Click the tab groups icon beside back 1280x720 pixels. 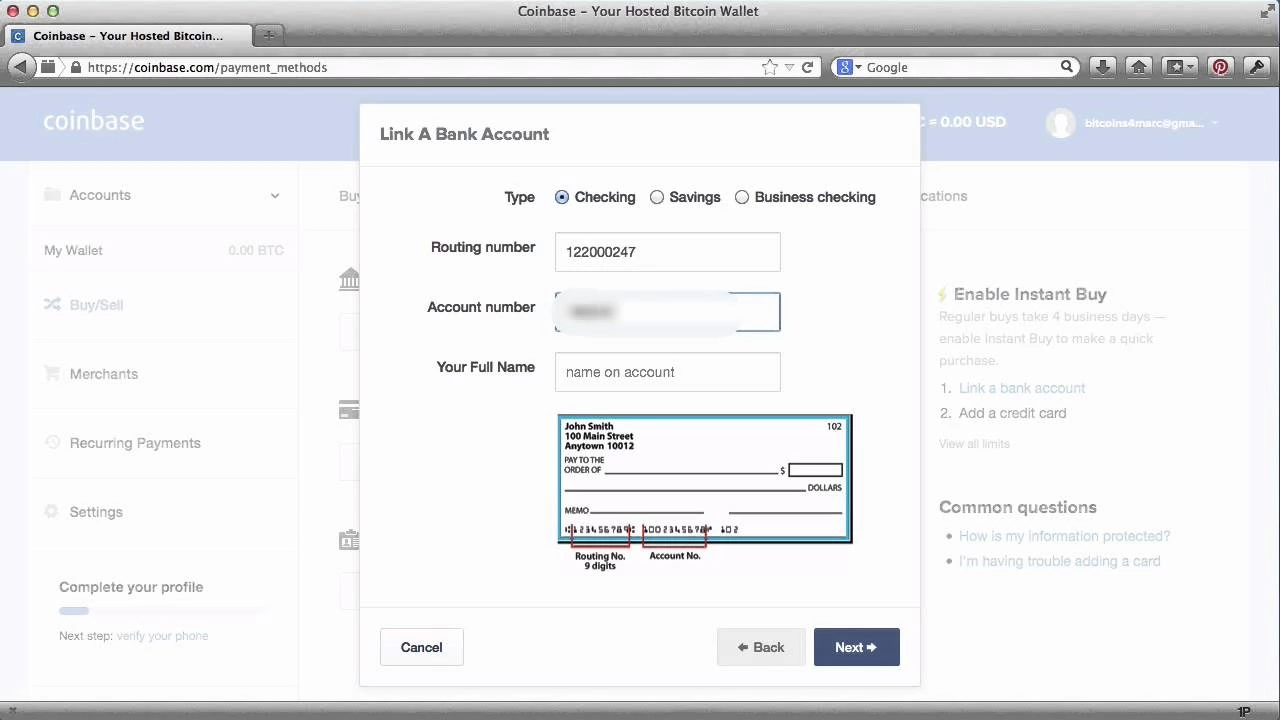click(47, 67)
